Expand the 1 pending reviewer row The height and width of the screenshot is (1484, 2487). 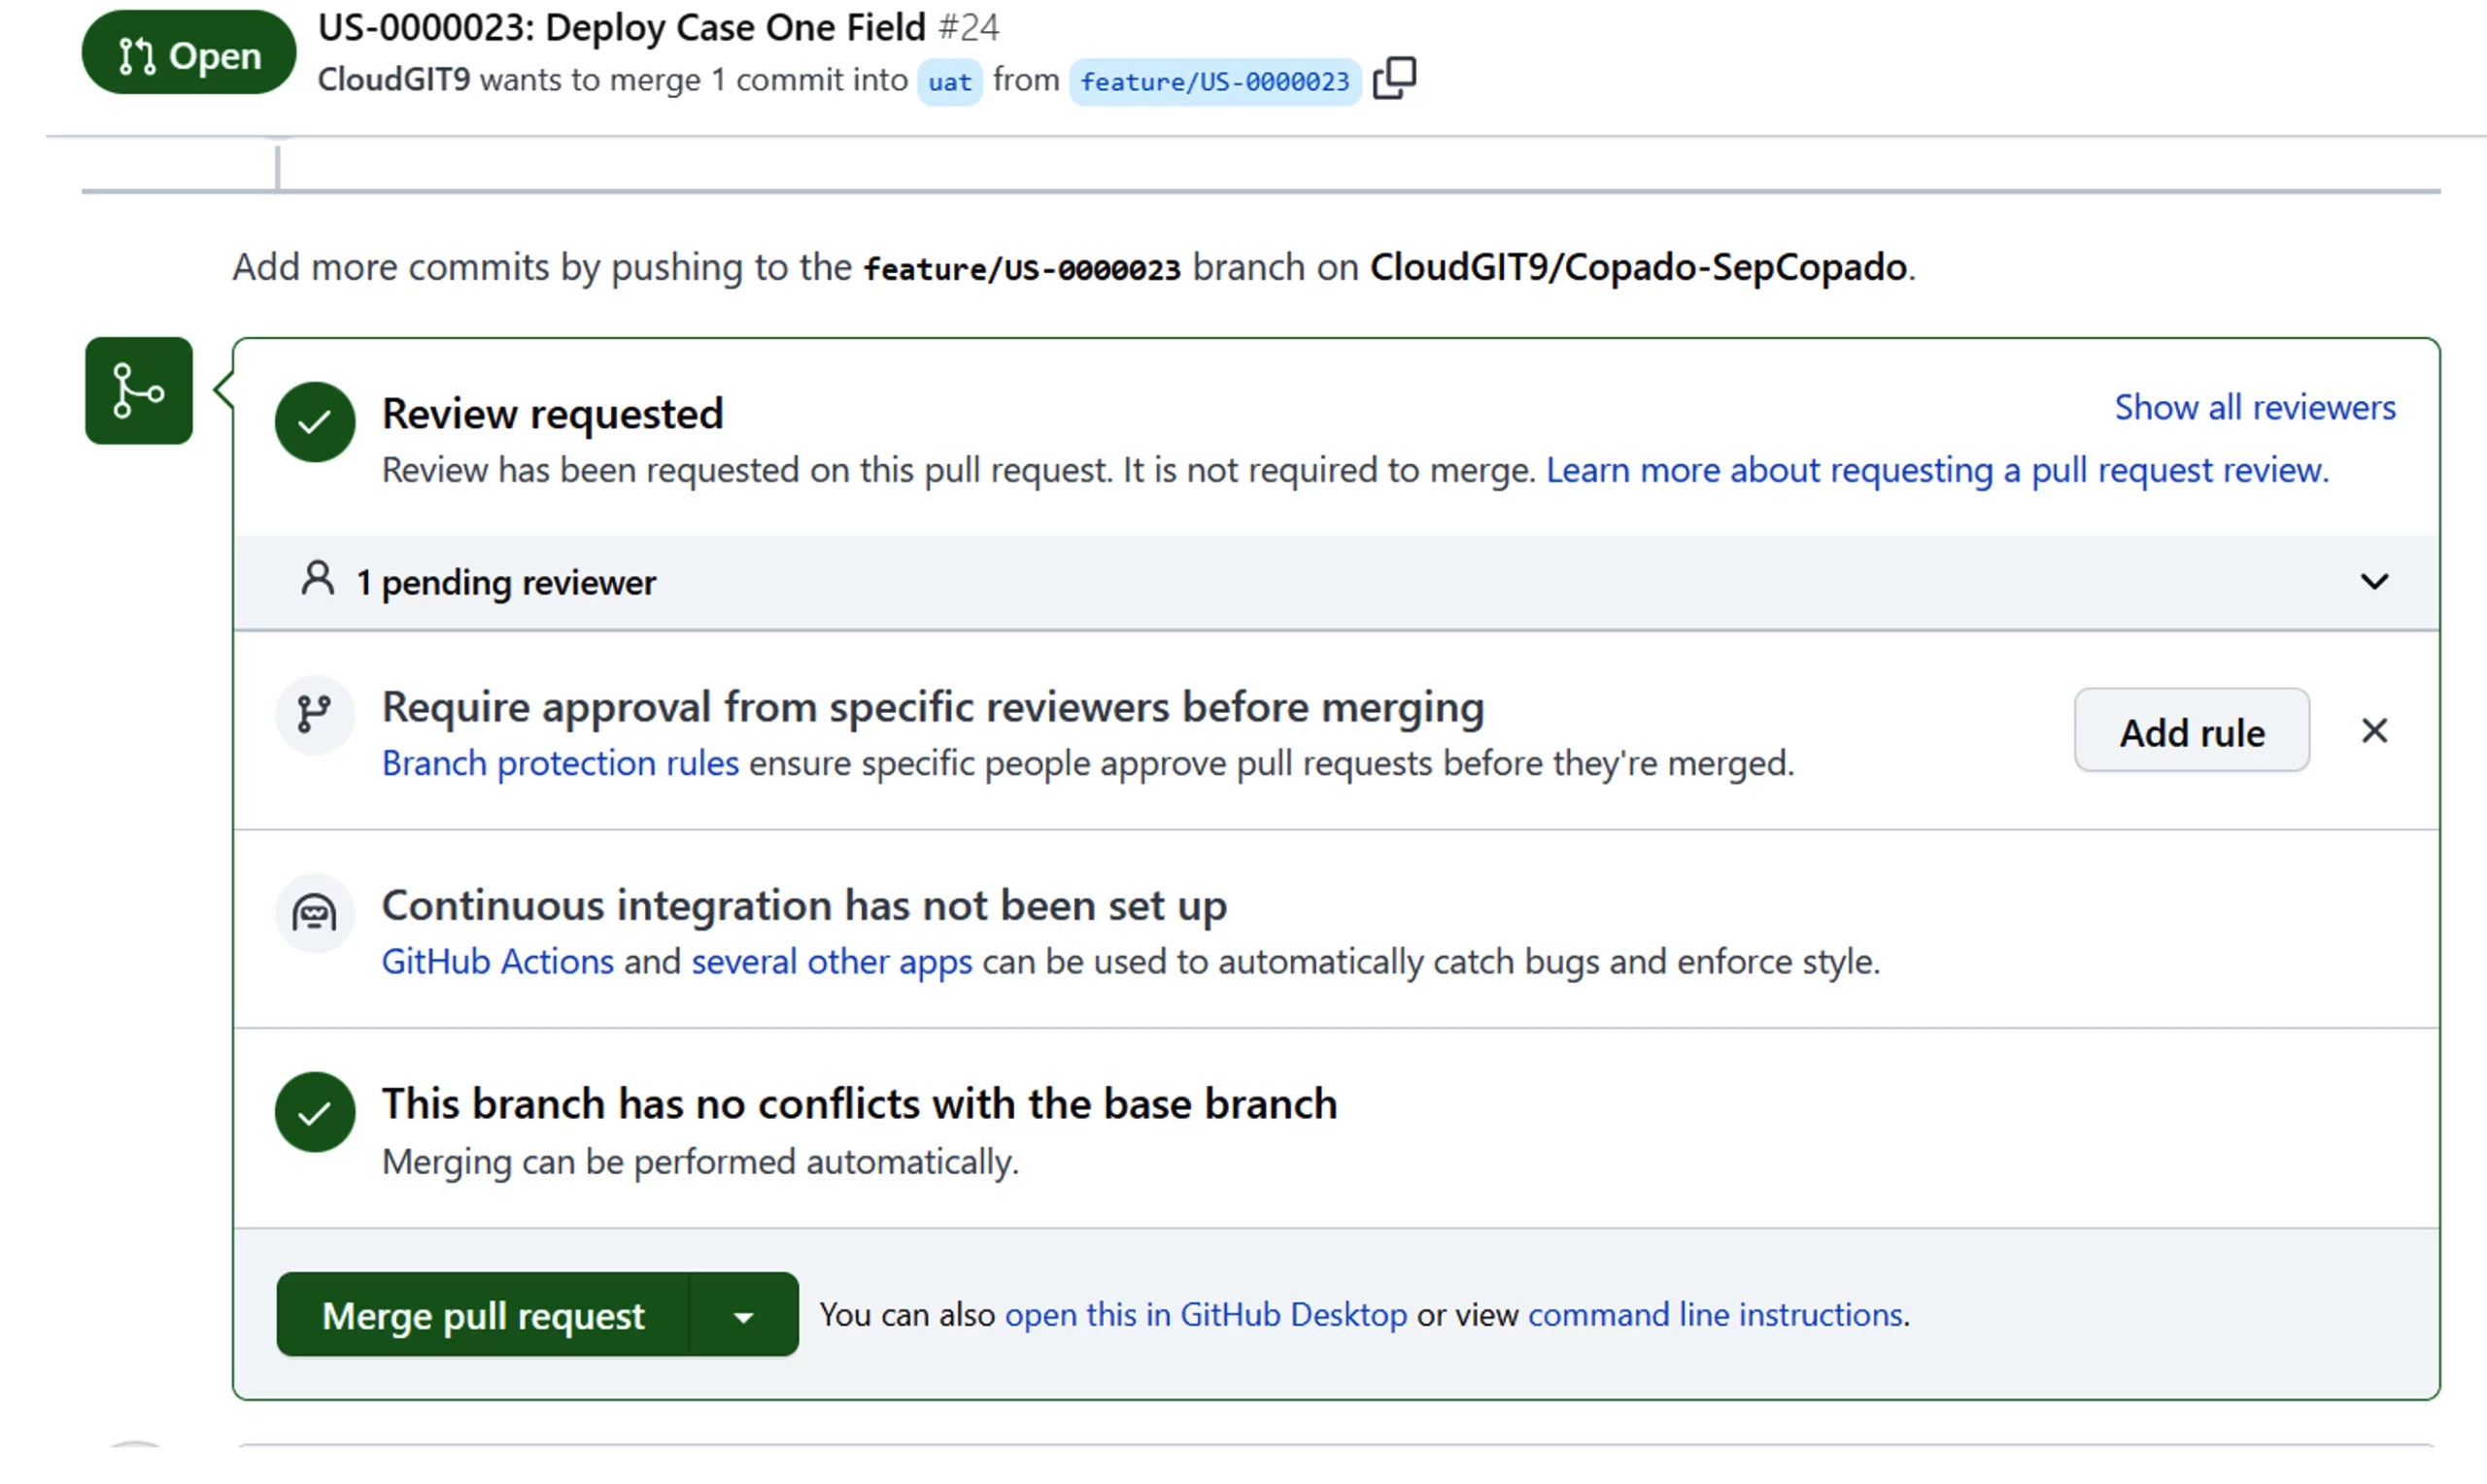(x=520, y=583)
